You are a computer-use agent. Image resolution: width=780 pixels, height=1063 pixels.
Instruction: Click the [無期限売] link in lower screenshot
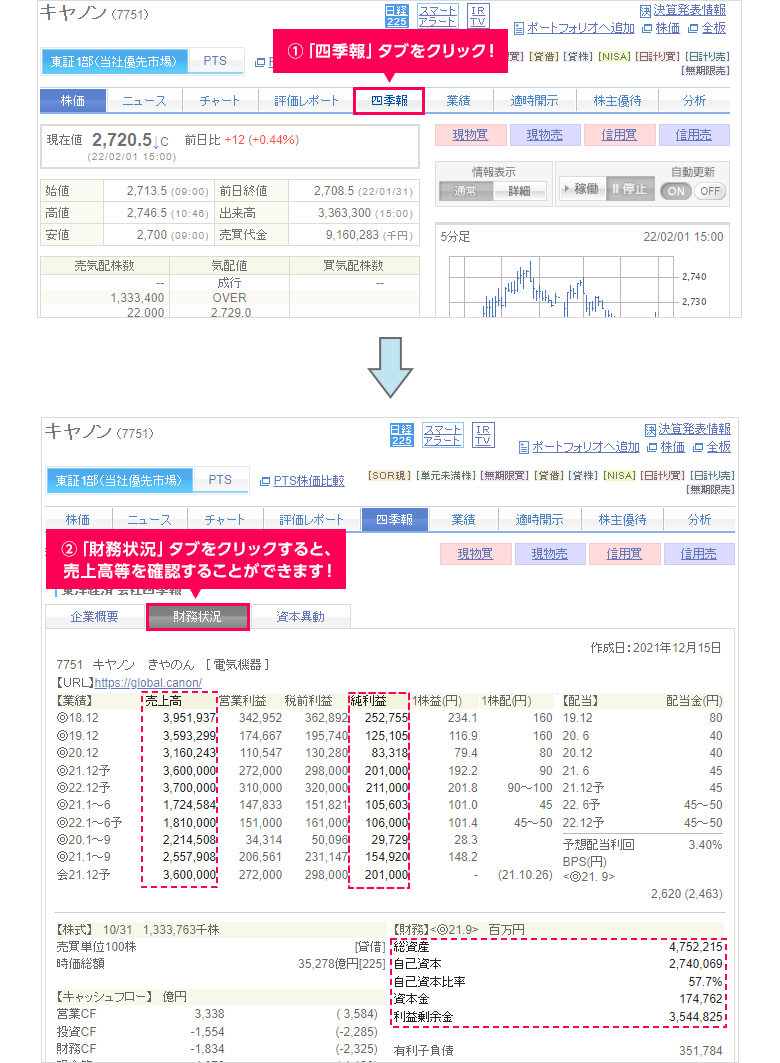[710, 489]
